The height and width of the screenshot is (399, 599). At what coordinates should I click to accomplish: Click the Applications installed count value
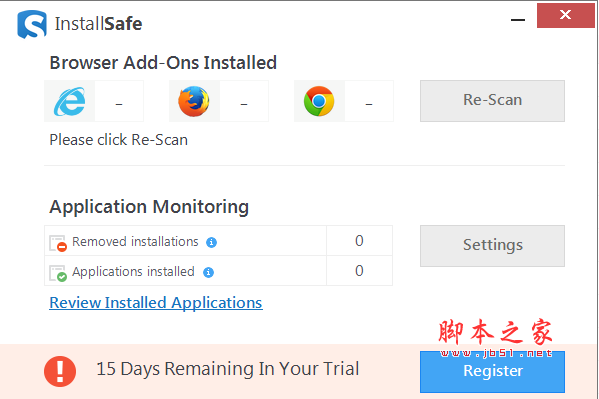point(359,271)
